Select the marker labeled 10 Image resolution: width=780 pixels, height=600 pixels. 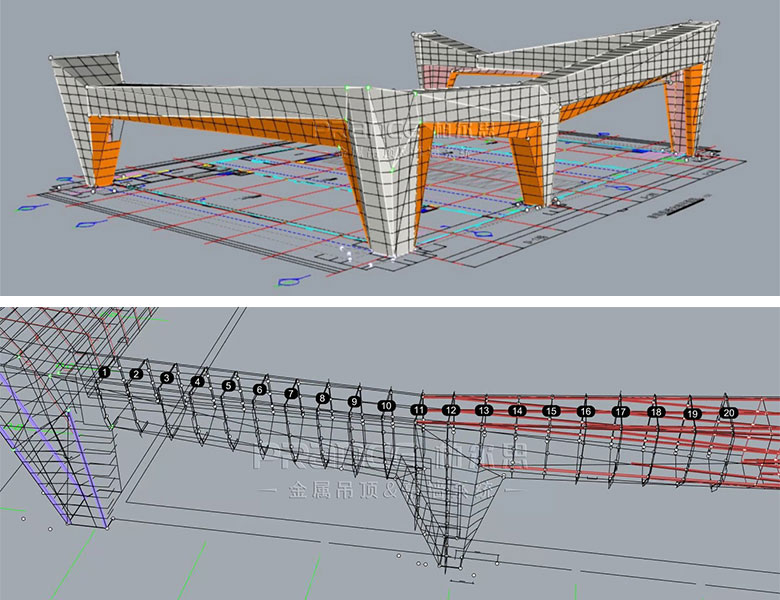click(x=386, y=406)
